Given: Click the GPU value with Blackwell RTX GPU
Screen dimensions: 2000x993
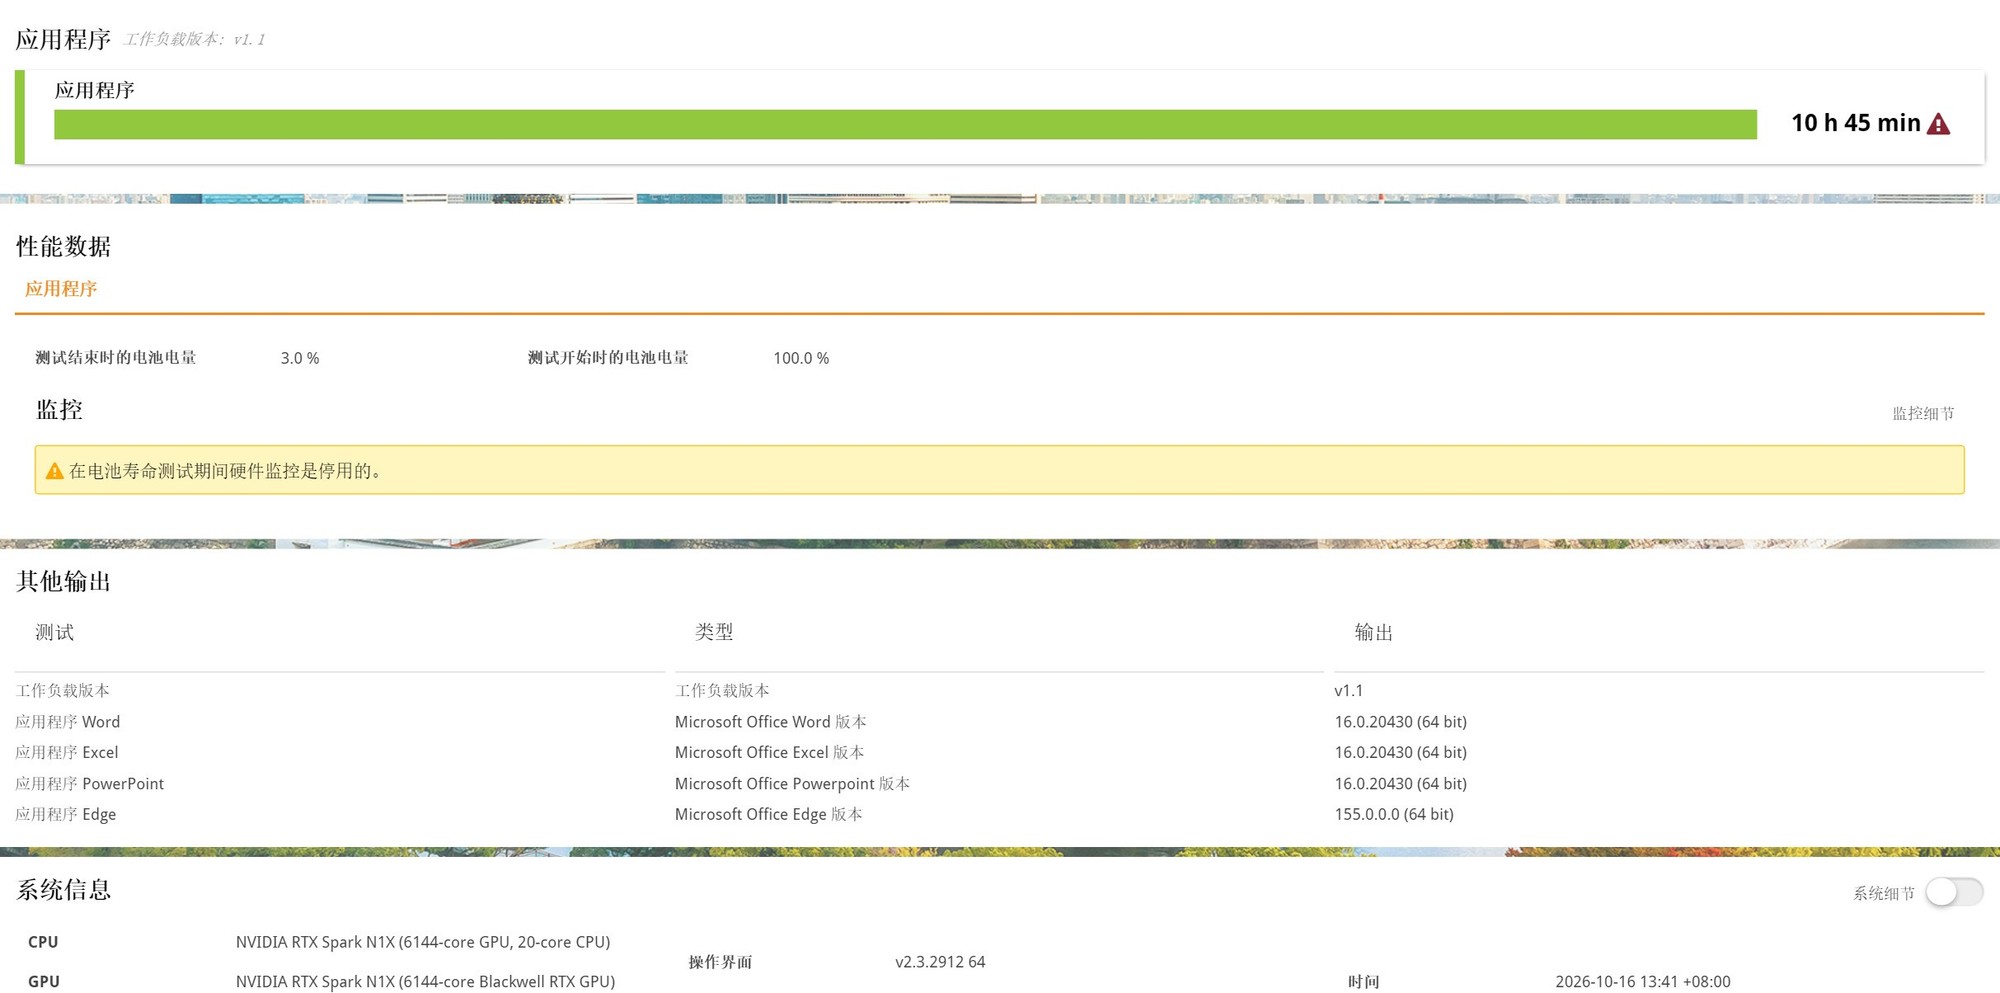Looking at the screenshot, I should 425,982.
